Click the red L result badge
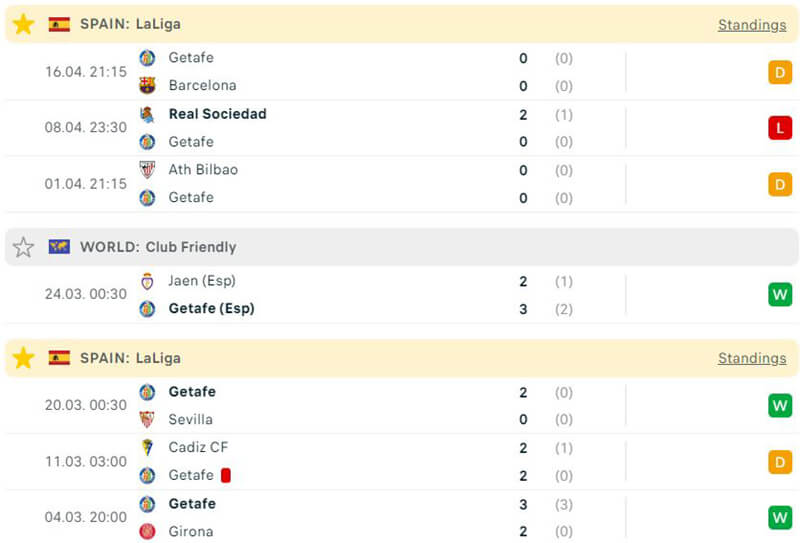 coord(780,128)
